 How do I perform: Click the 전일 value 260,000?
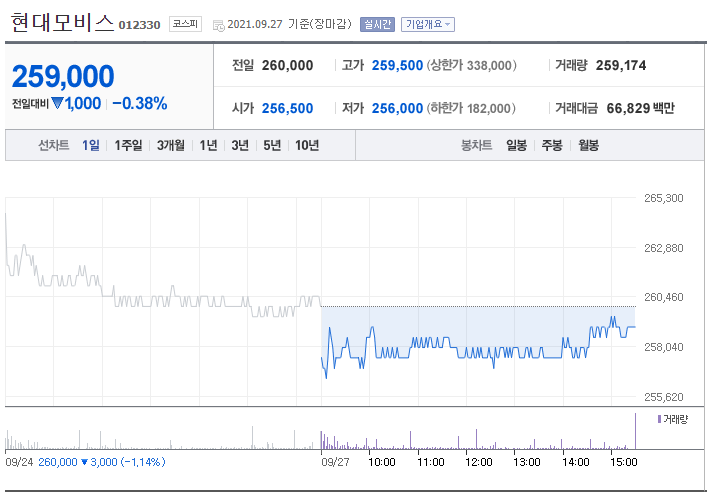pyautogui.click(x=287, y=65)
